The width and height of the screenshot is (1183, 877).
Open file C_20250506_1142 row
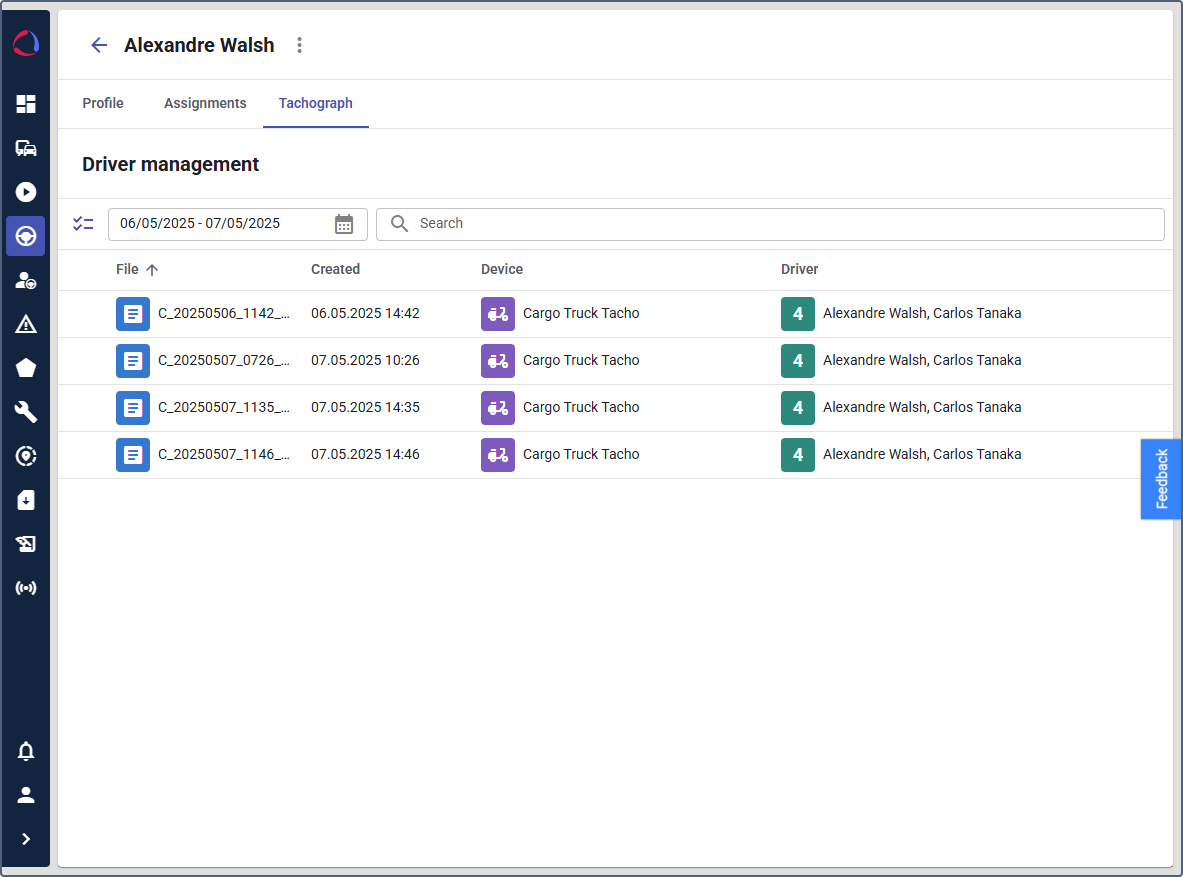click(x=223, y=313)
